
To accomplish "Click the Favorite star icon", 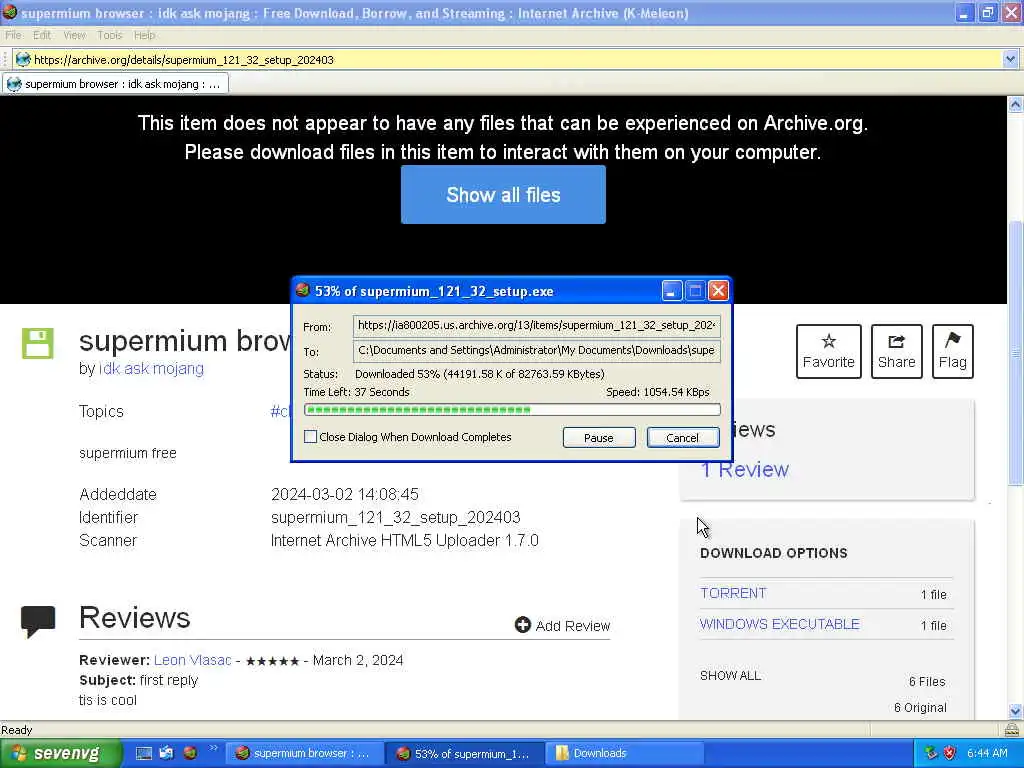I will point(828,341).
